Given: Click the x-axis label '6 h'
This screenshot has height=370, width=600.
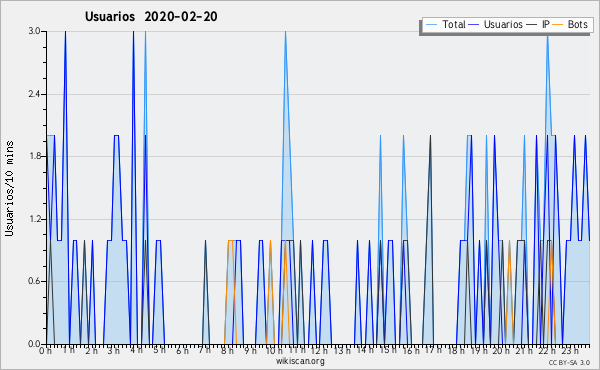Looking at the screenshot, I should coord(182,351).
